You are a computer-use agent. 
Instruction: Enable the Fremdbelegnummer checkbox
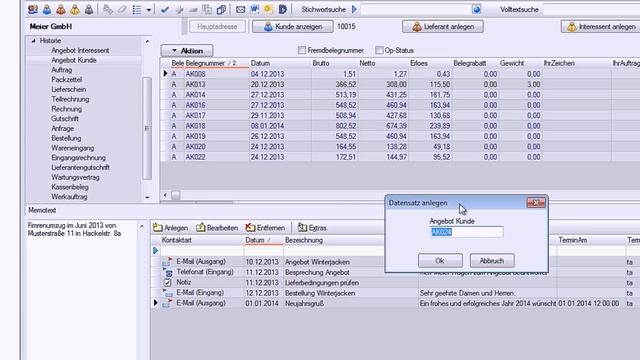[x=302, y=50]
